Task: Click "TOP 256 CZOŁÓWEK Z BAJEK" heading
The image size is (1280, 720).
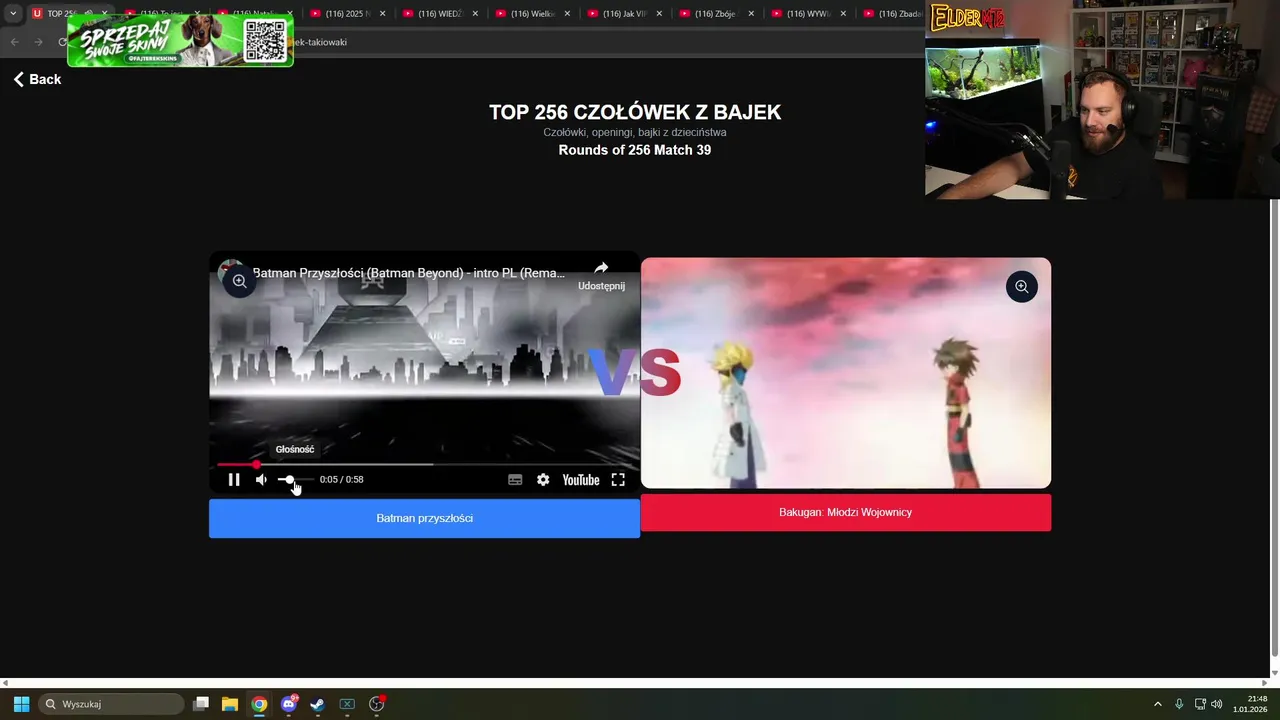Action: coord(635,113)
